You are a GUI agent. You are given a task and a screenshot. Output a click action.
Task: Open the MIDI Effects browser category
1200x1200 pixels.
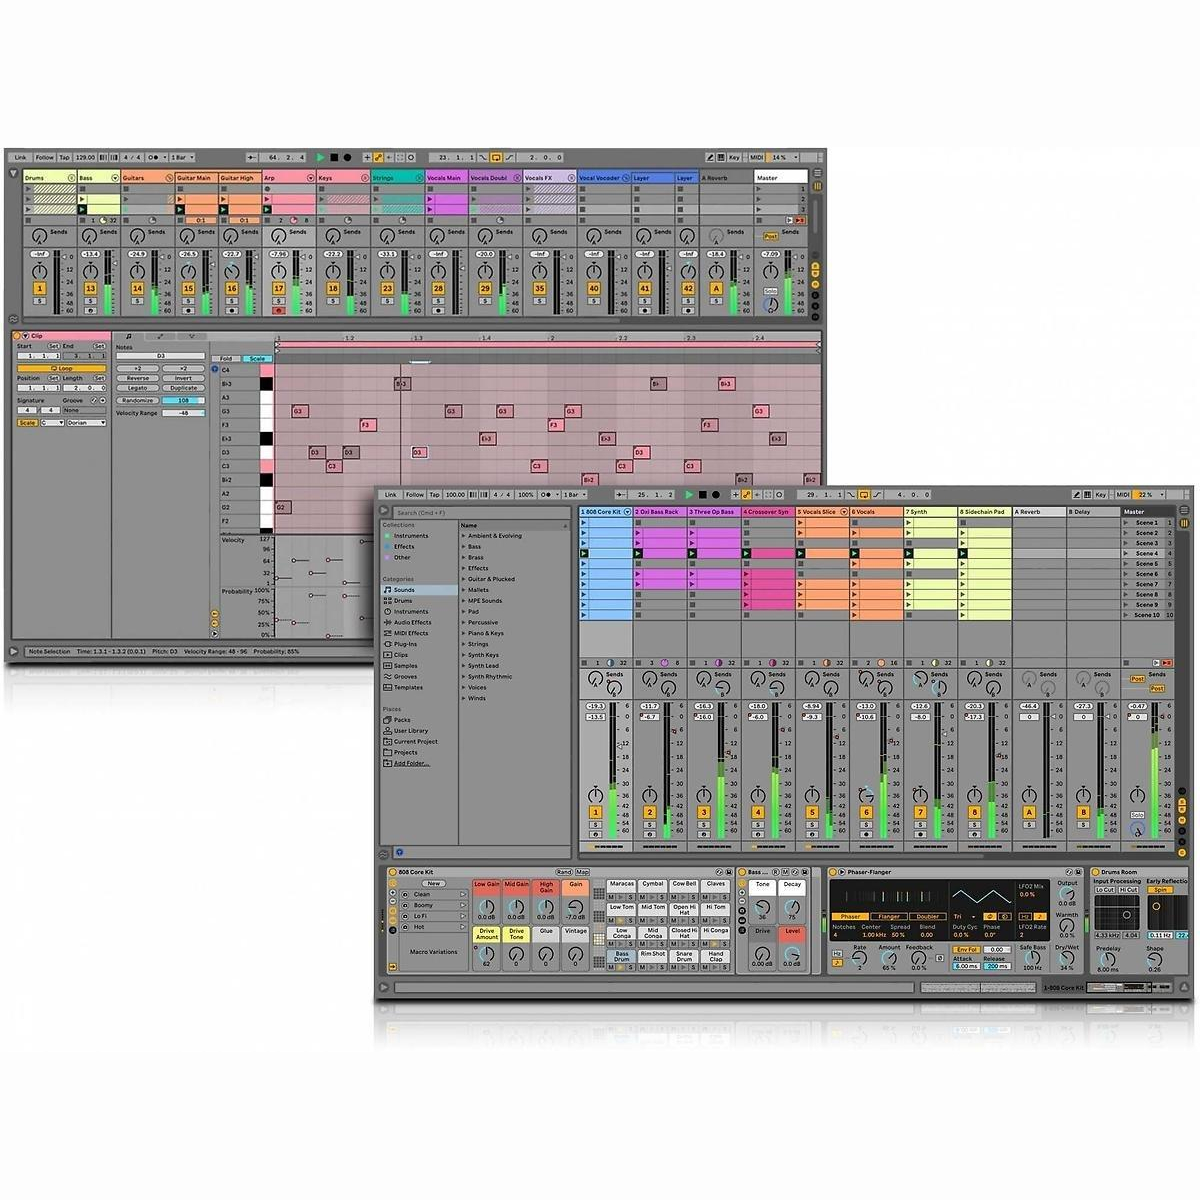tap(410, 633)
